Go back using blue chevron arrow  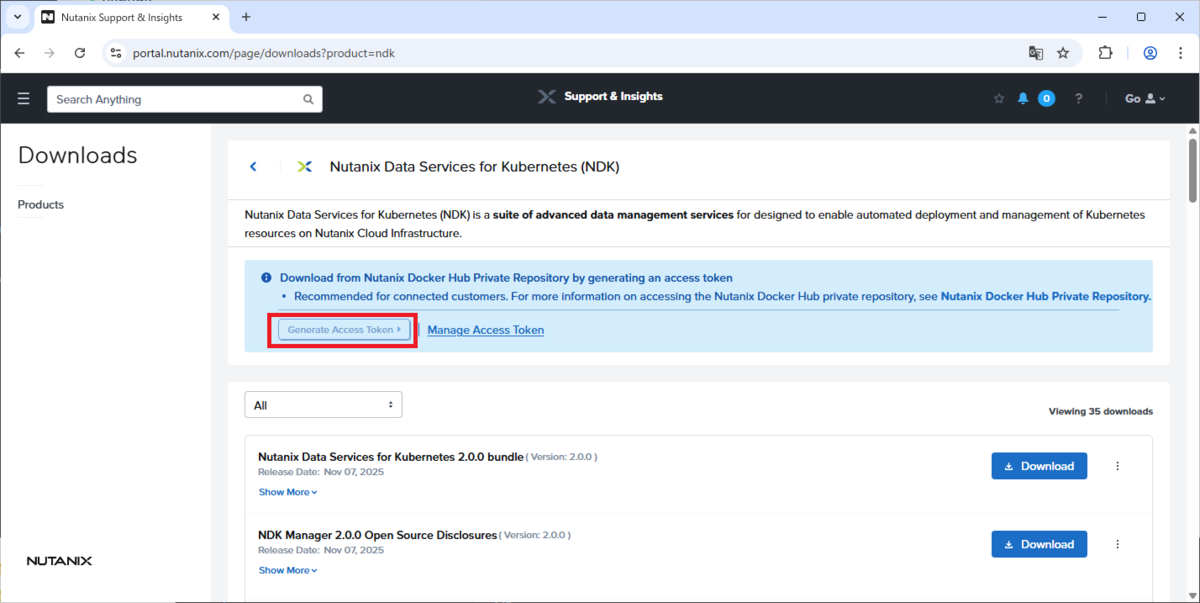[x=253, y=167]
